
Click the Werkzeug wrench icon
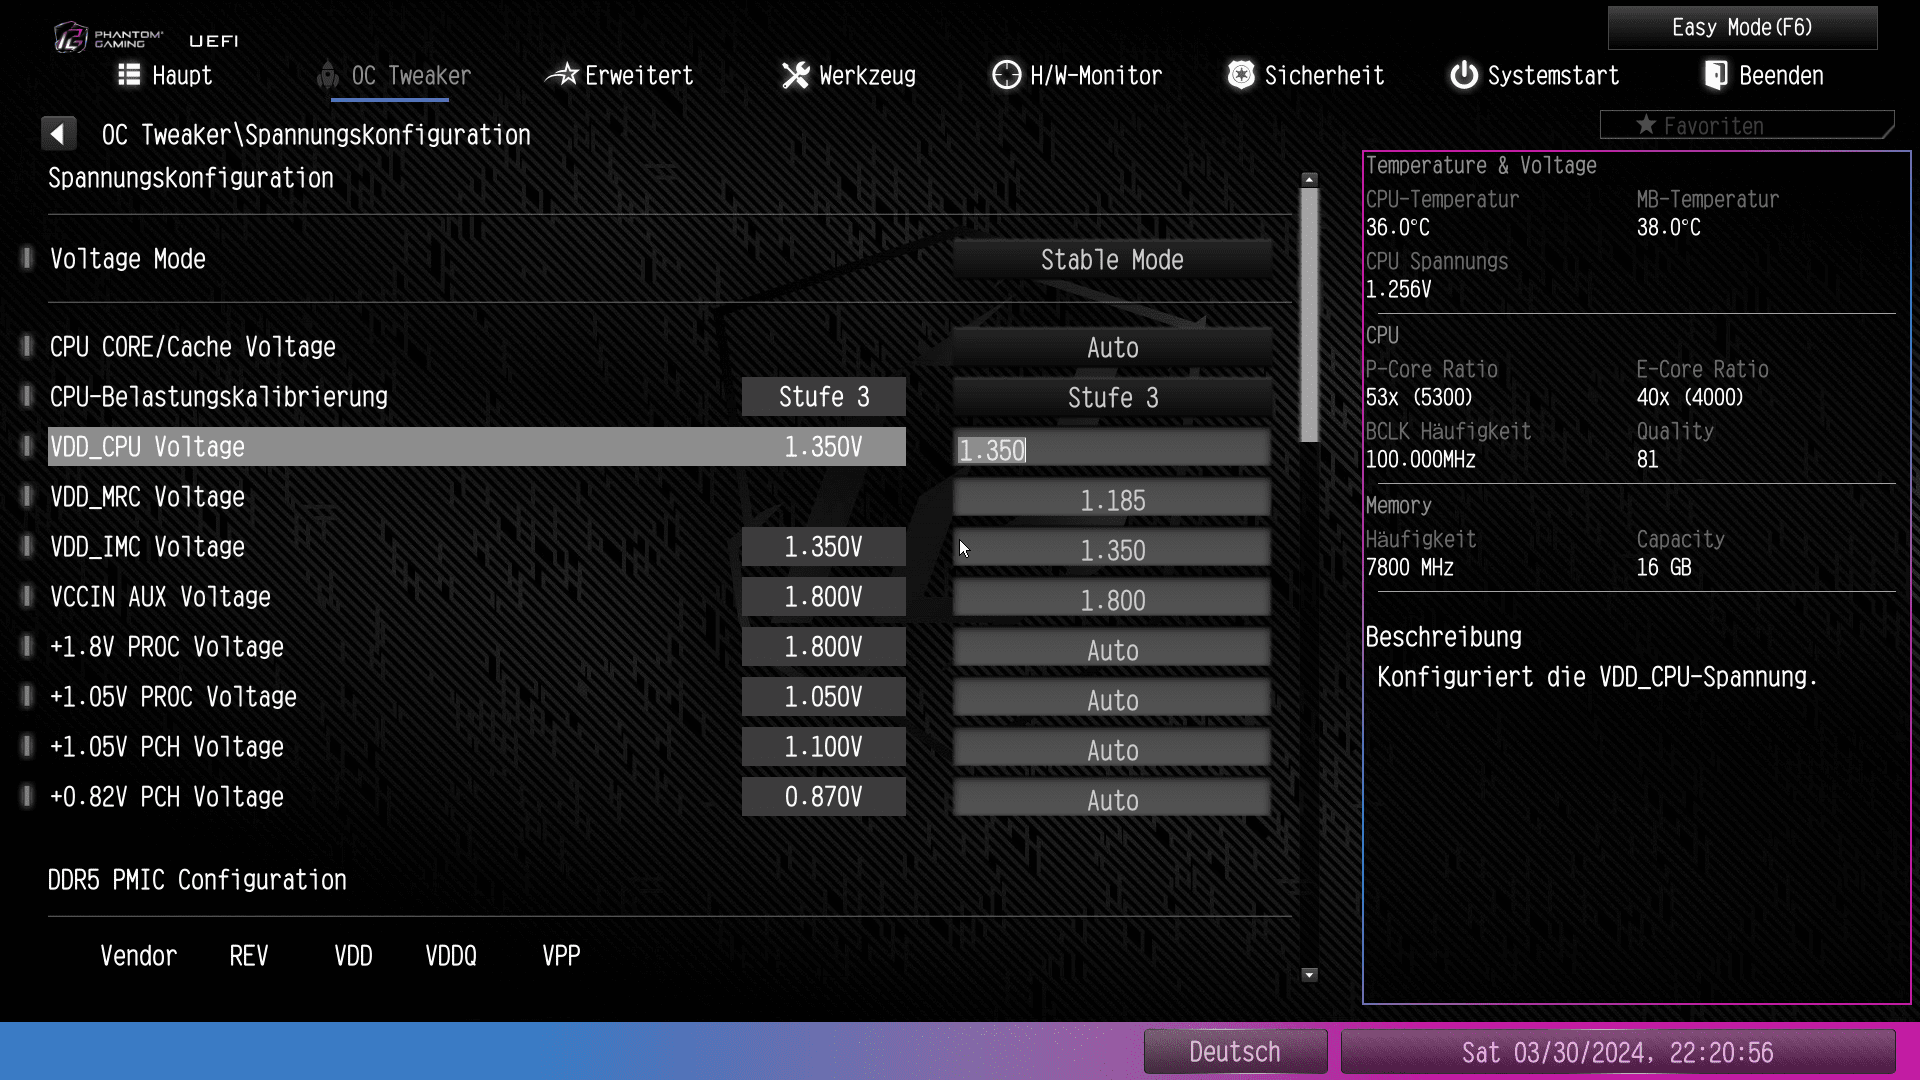click(x=796, y=75)
